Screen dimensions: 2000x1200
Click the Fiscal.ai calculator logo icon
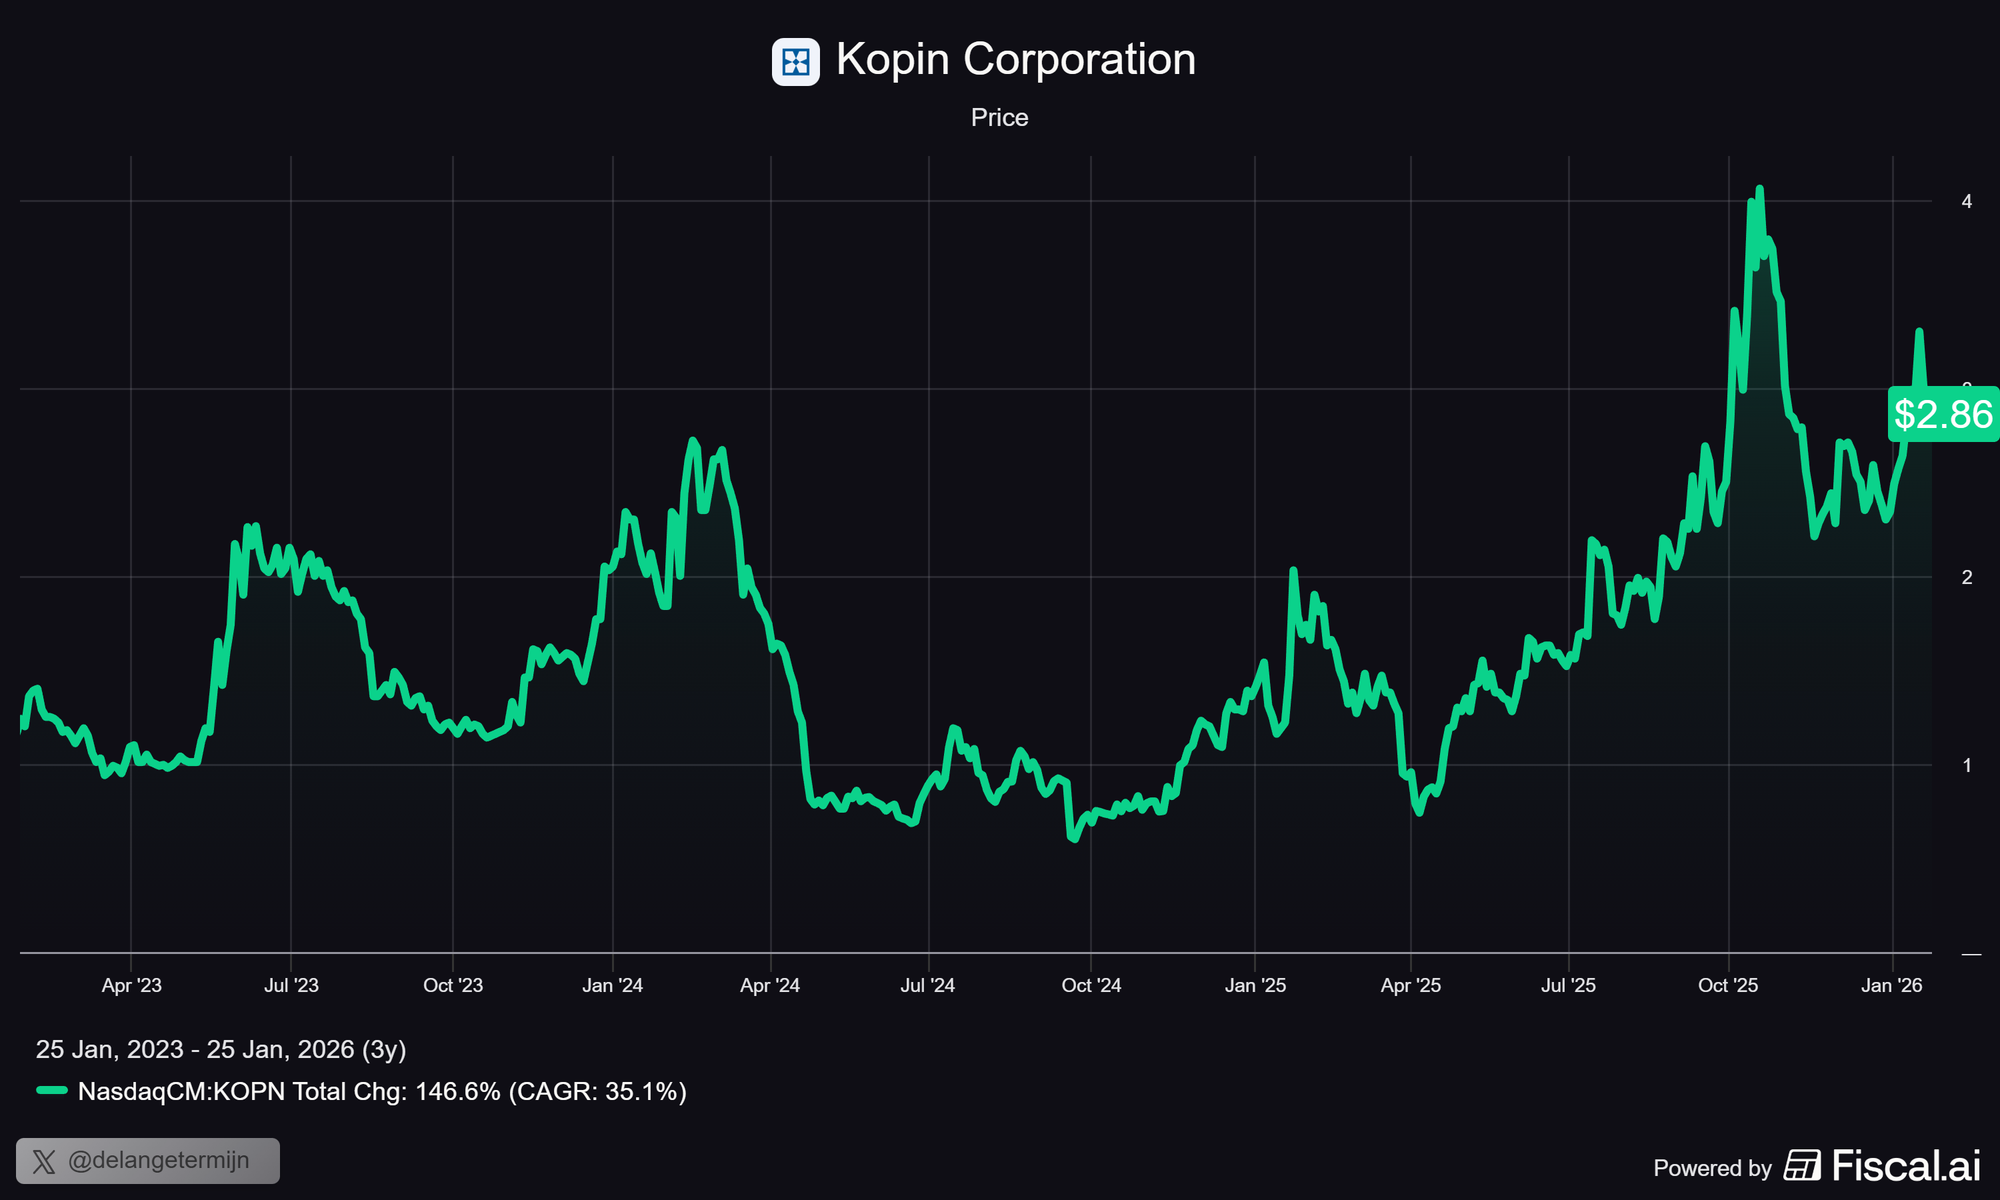(x=1802, y=1166)
